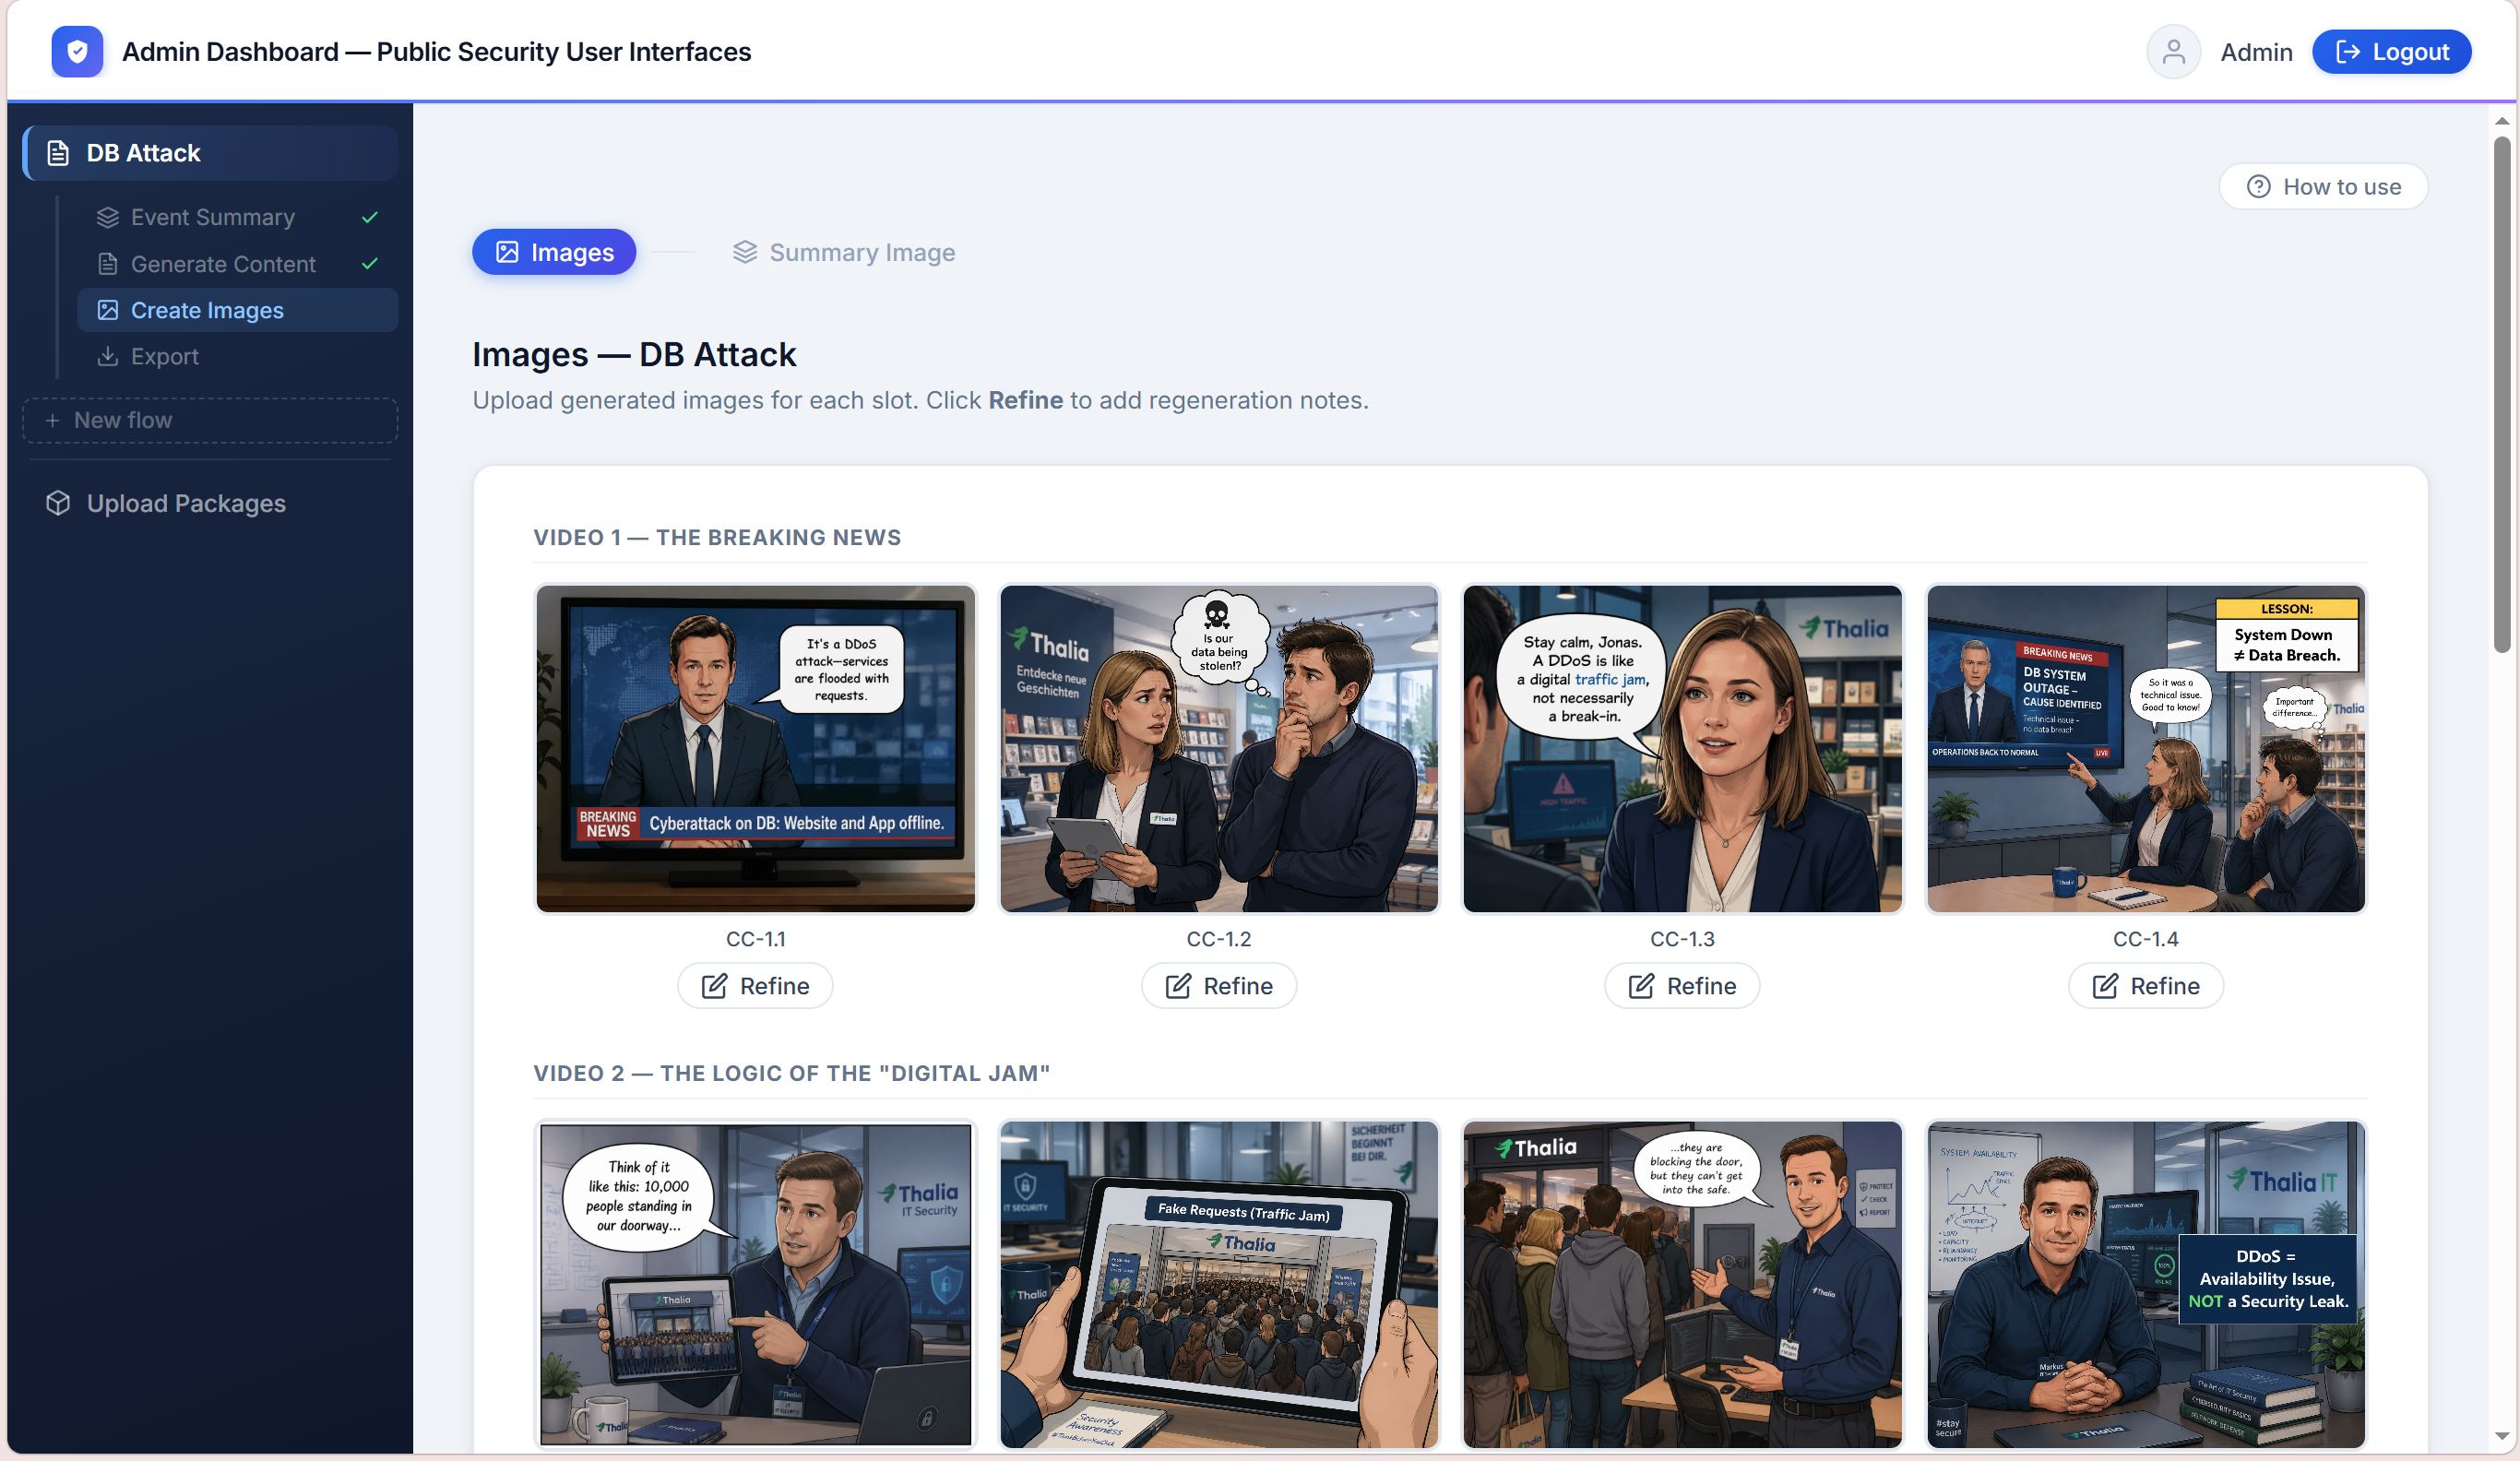
Task: Click the picture icon beside Create Images
Action: click(x=108, y=310)
